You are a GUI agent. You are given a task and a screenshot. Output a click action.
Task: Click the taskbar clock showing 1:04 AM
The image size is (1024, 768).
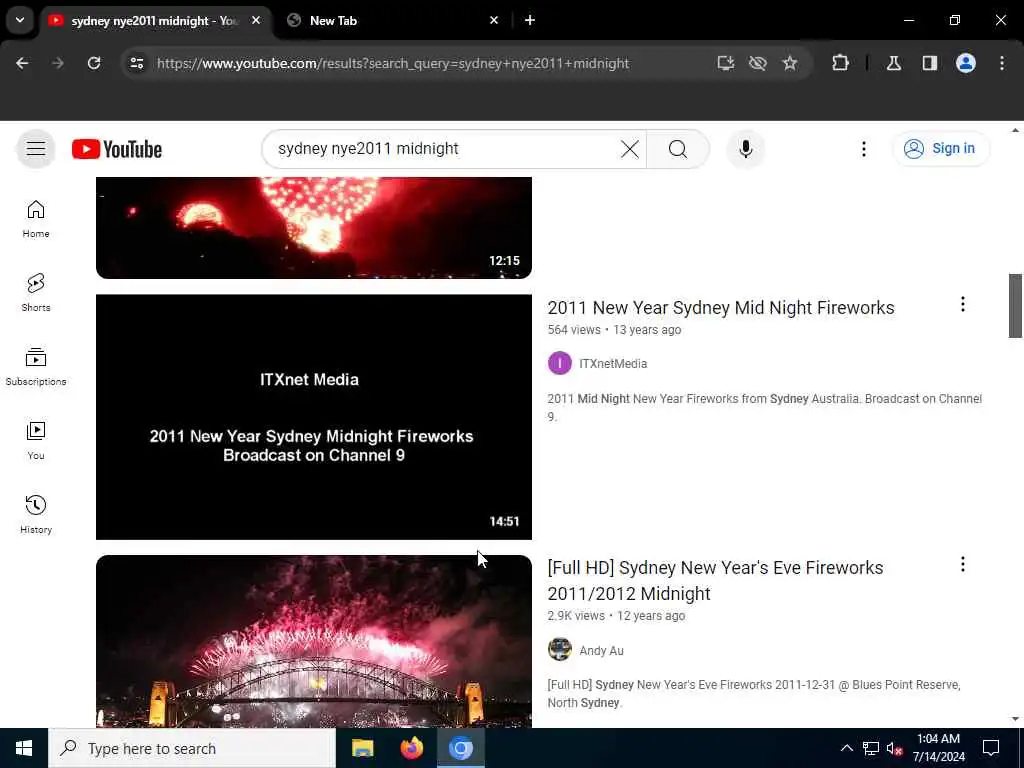tap(938, 748)
